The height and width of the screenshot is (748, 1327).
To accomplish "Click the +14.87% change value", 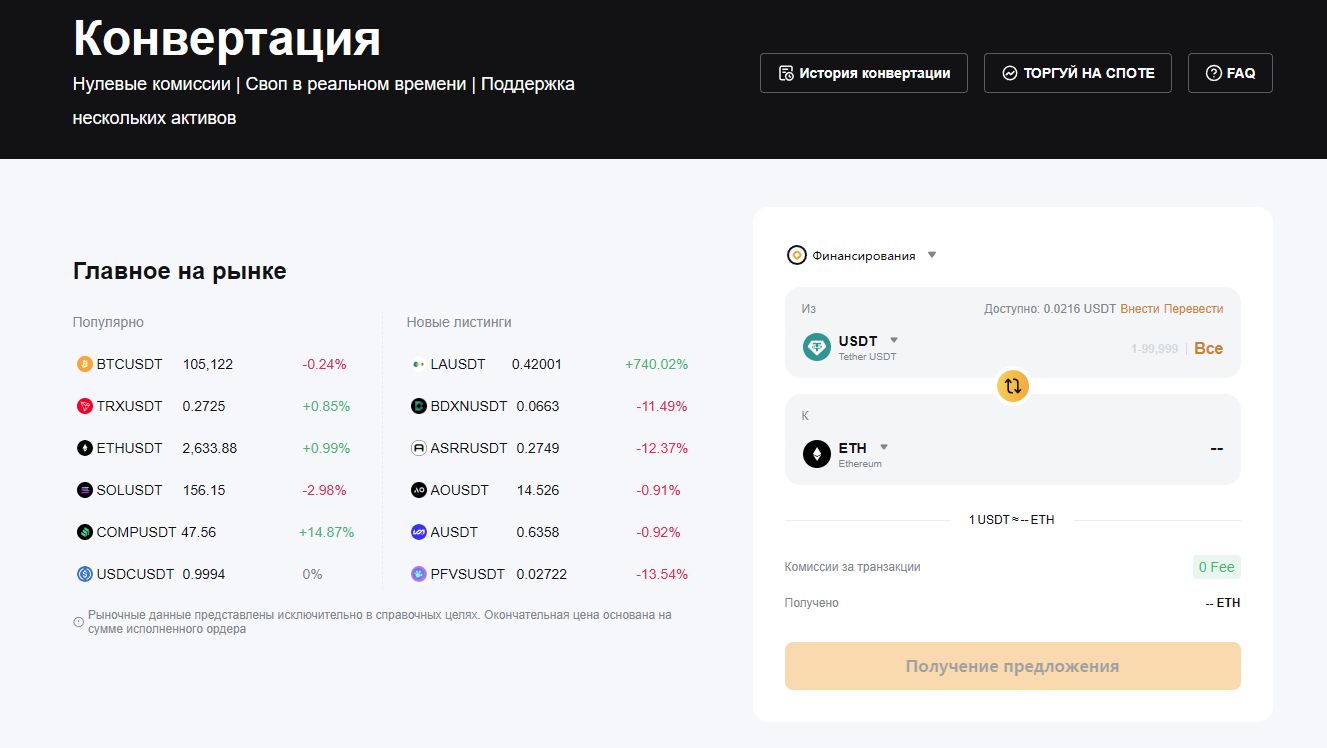I will click(326, 532).
